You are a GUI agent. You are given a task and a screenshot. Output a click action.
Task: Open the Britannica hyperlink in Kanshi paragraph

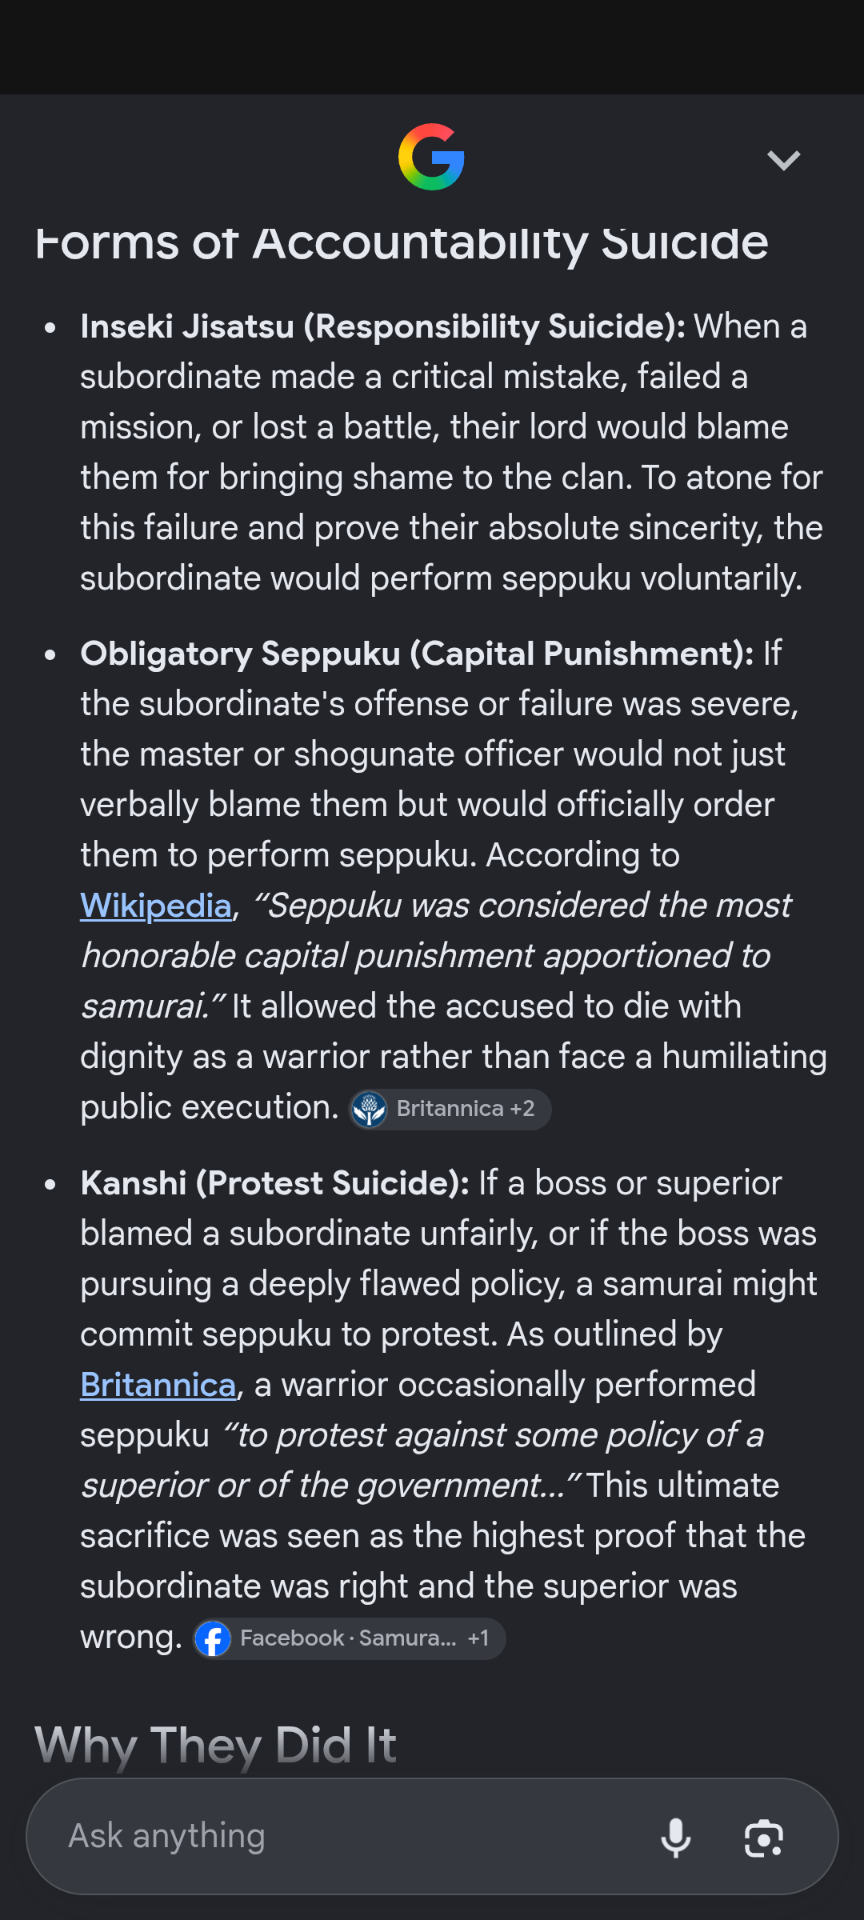coord(158,1385)
